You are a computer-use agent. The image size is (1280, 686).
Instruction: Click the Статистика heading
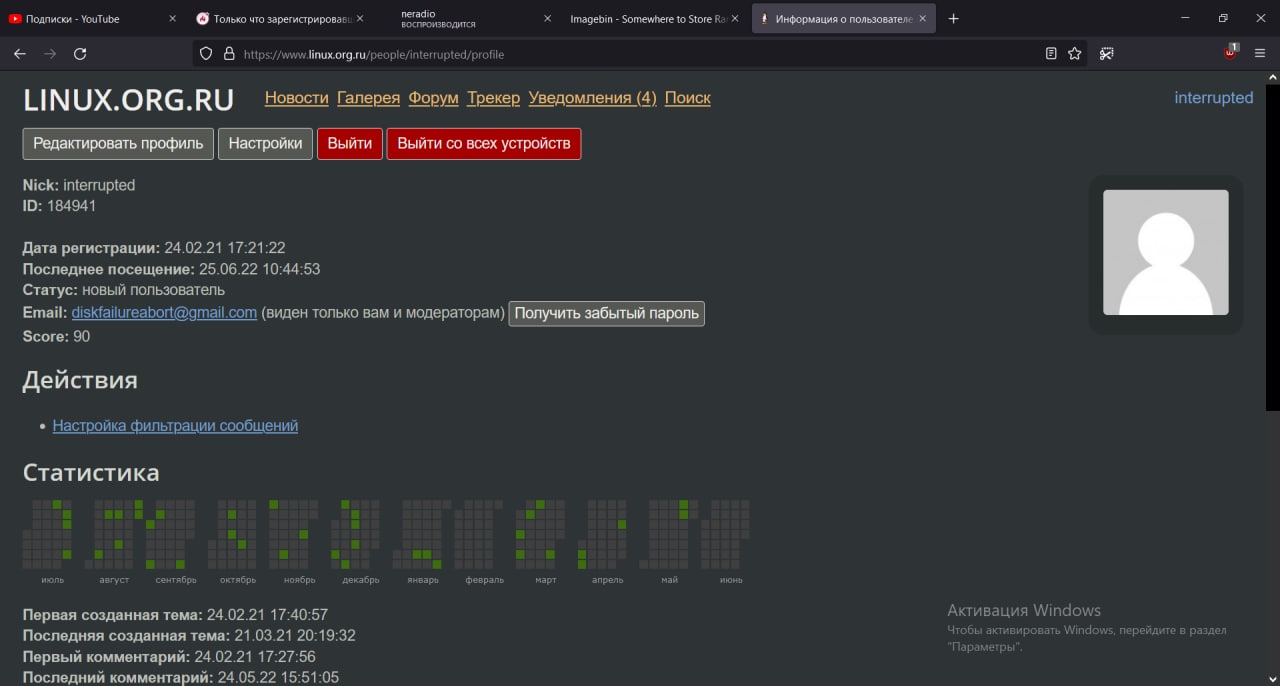click(x=91, y=473)
